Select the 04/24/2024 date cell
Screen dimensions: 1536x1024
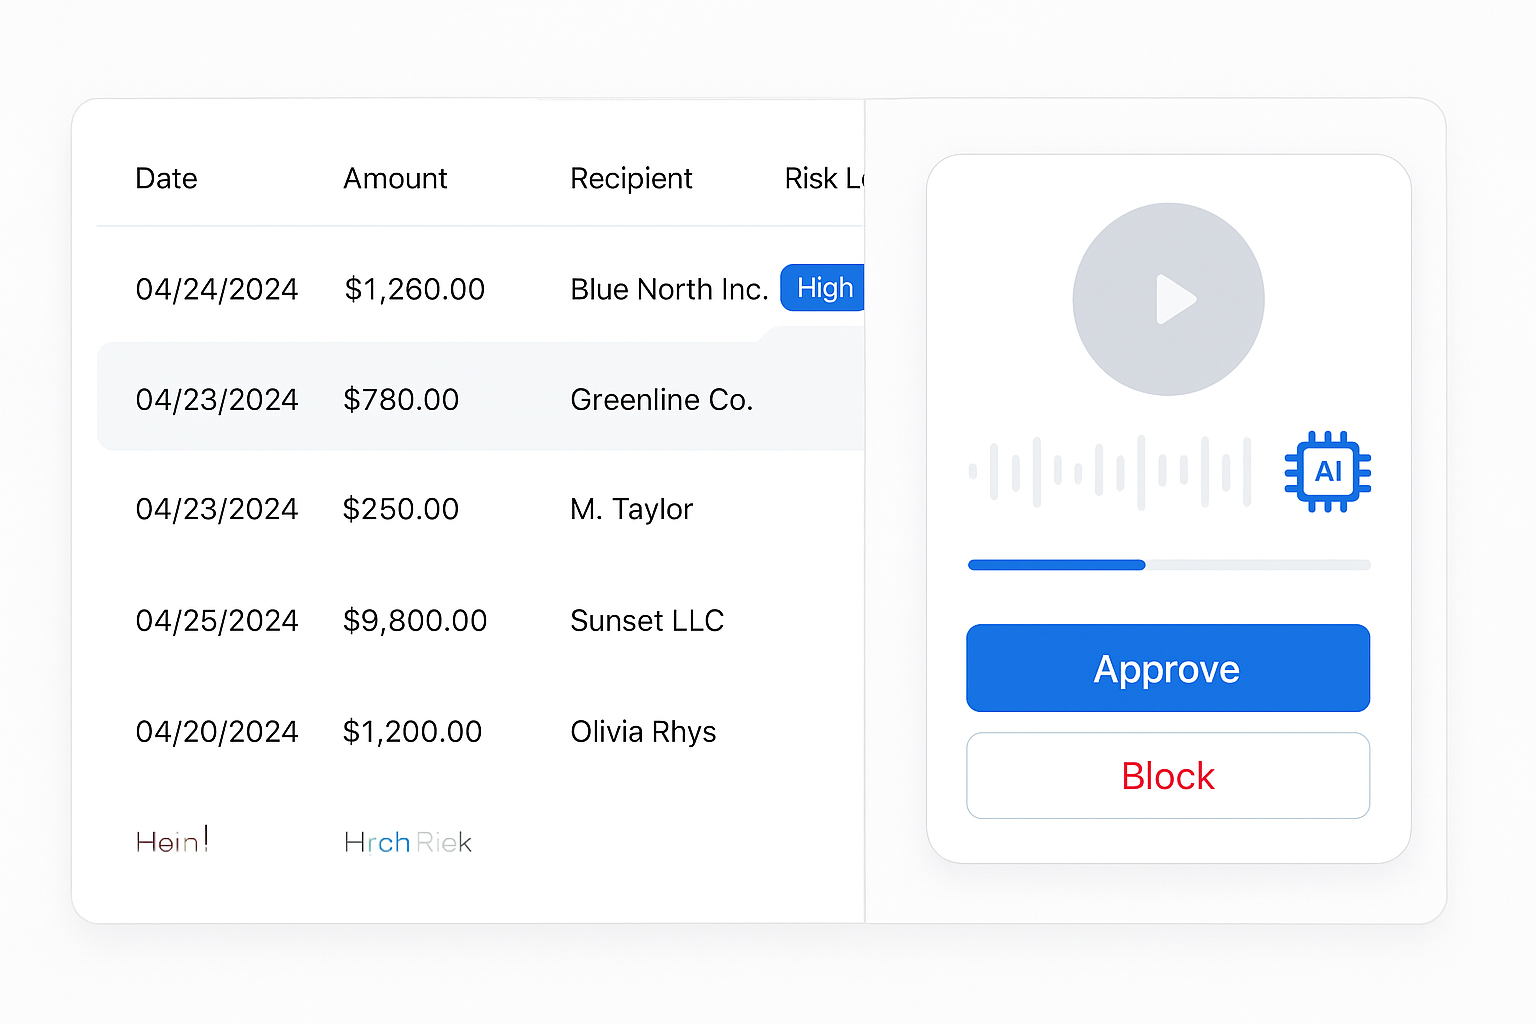[x=217, y=289]
